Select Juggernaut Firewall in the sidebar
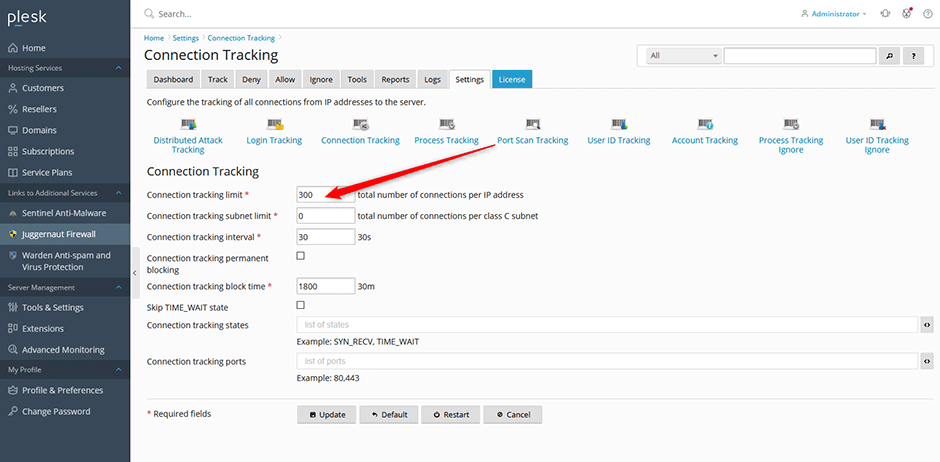The height and width of the screenshot is (462, 940). [65, 234]
